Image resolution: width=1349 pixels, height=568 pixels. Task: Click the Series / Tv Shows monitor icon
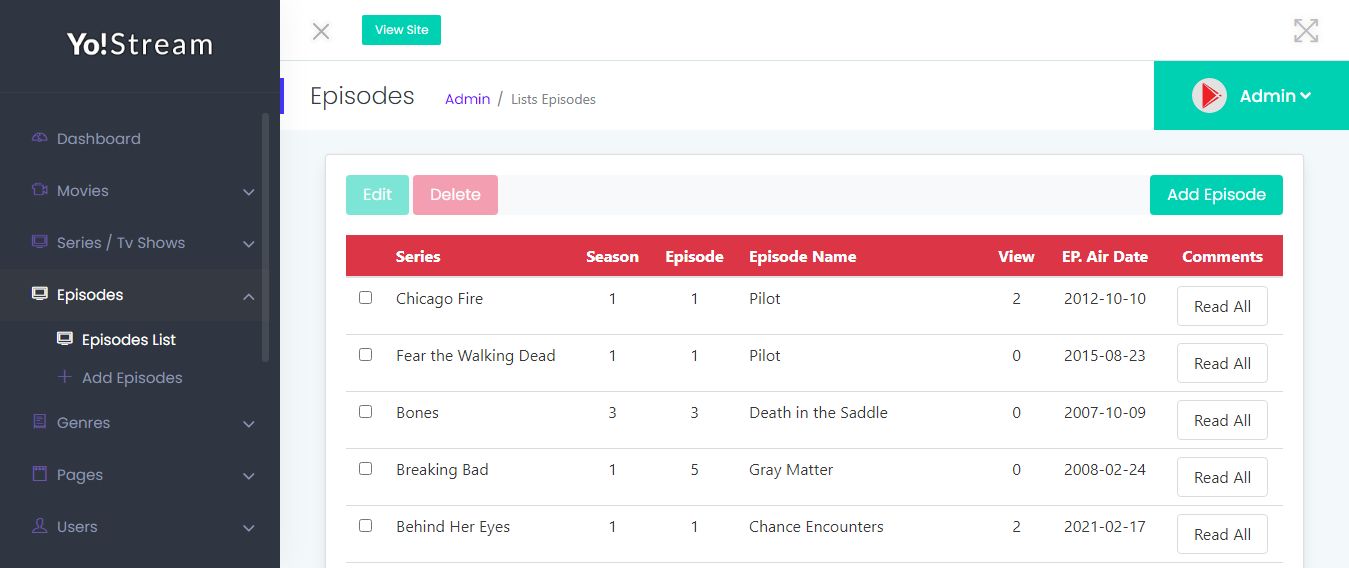click(x=40, y=242)
